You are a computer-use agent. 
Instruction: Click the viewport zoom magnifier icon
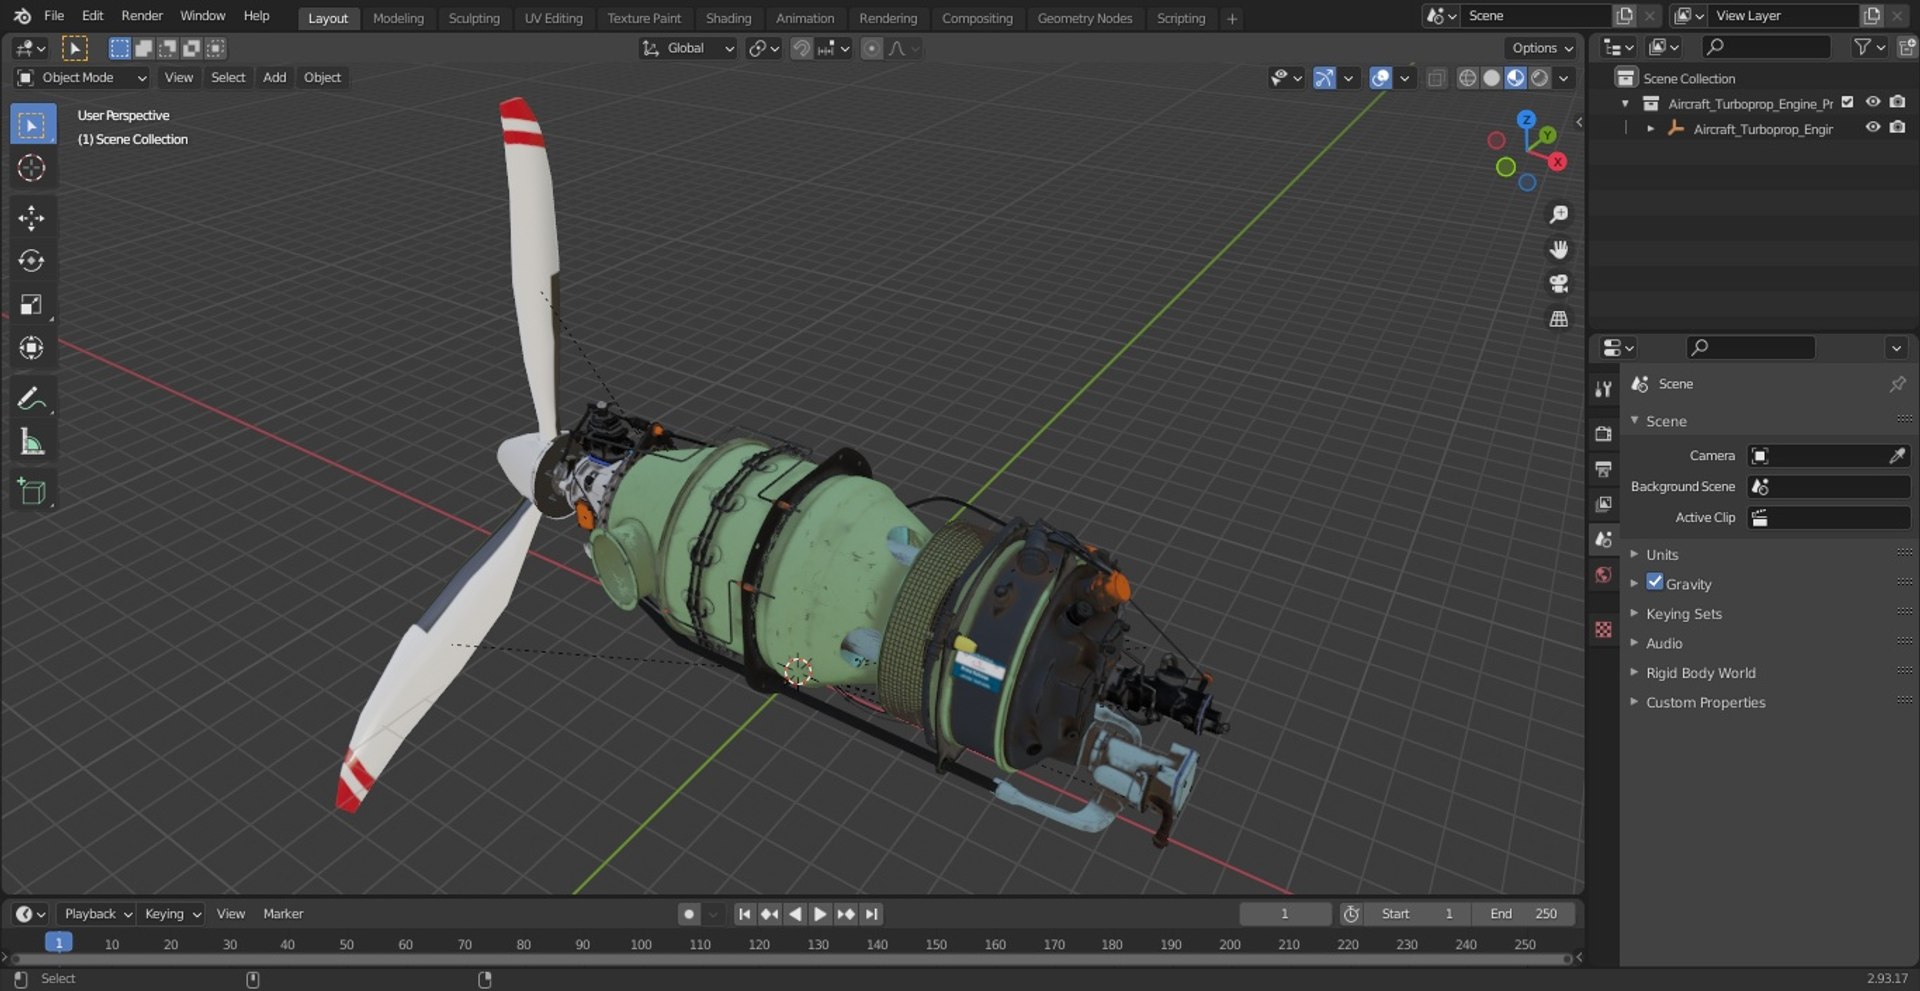(1558, 214)
